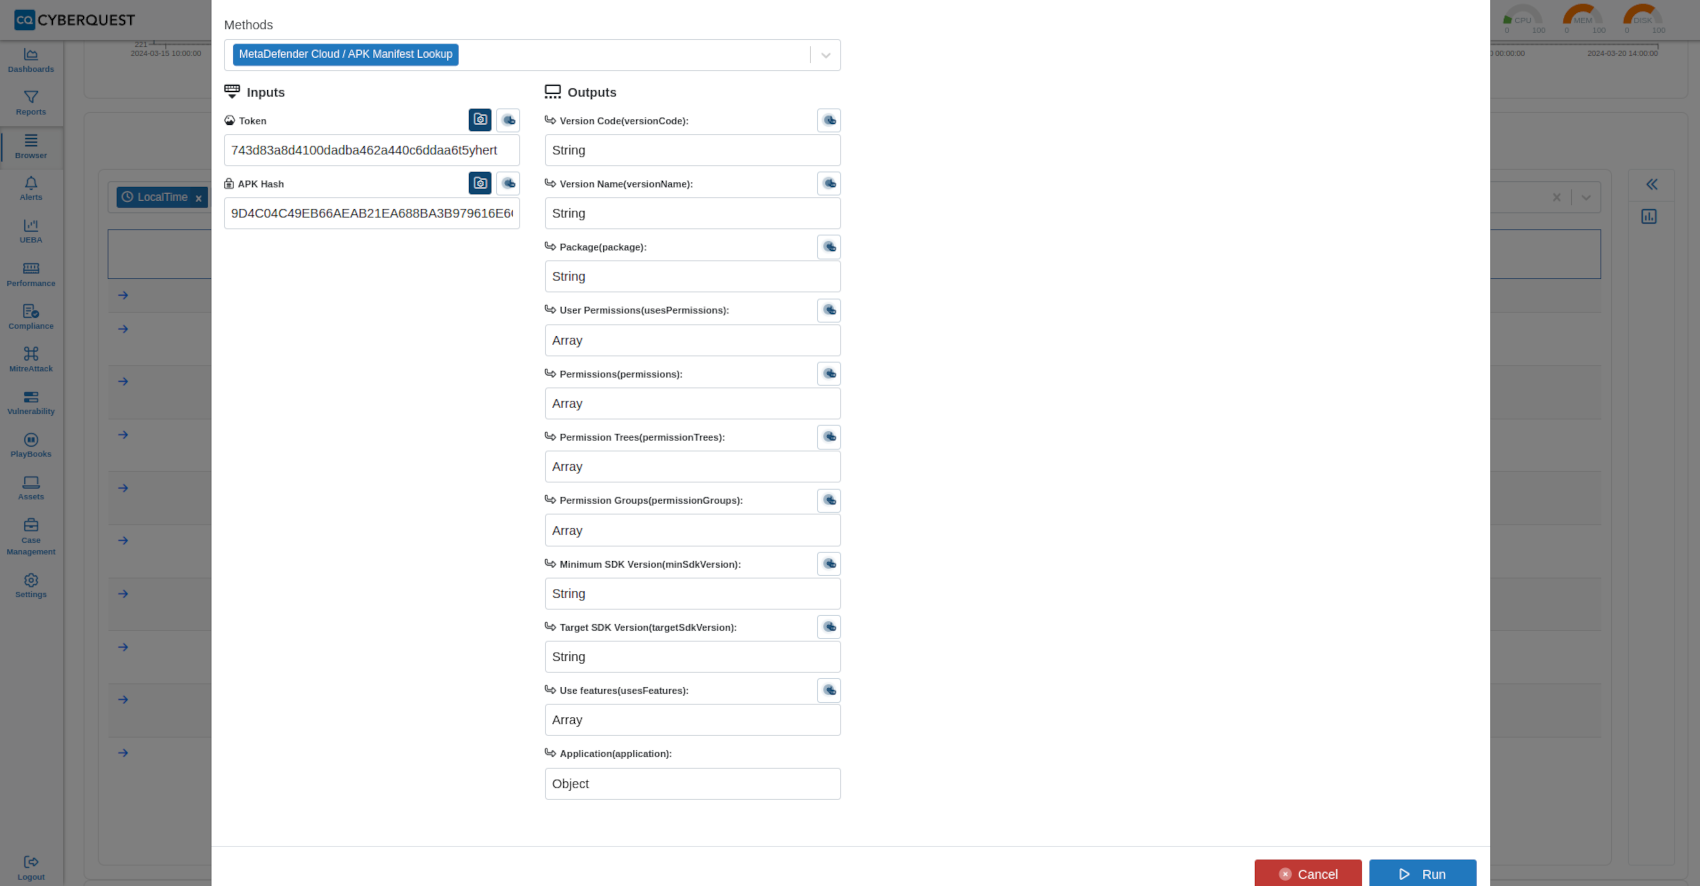
Task: Click cloud icon for Permission Groups output
Action: click(x=829, y=500)
